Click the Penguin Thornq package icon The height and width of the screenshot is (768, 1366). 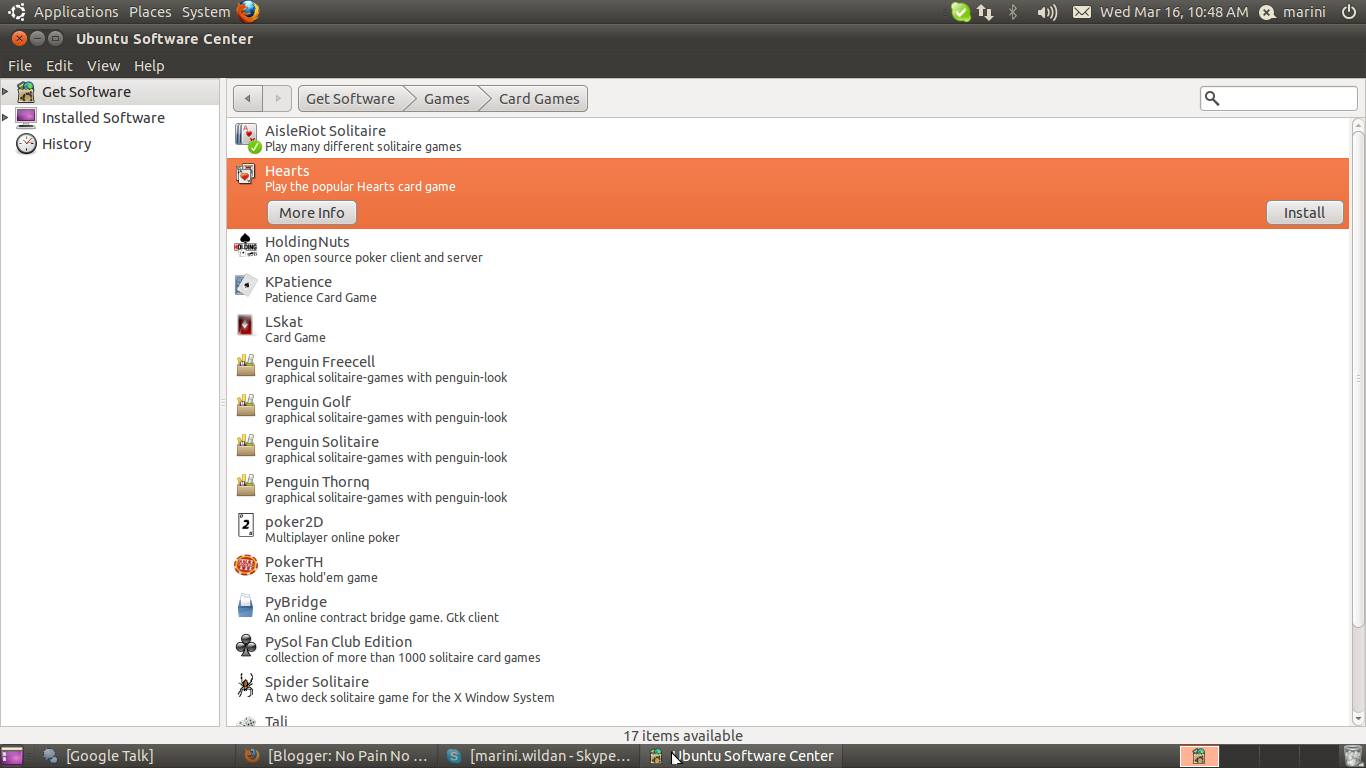(x=245, y=485)
